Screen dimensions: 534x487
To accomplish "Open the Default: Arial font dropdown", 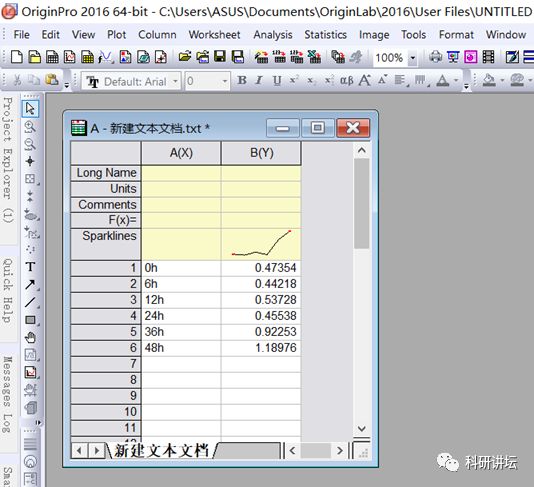I will pyautogui.click(x=175, y=81).
